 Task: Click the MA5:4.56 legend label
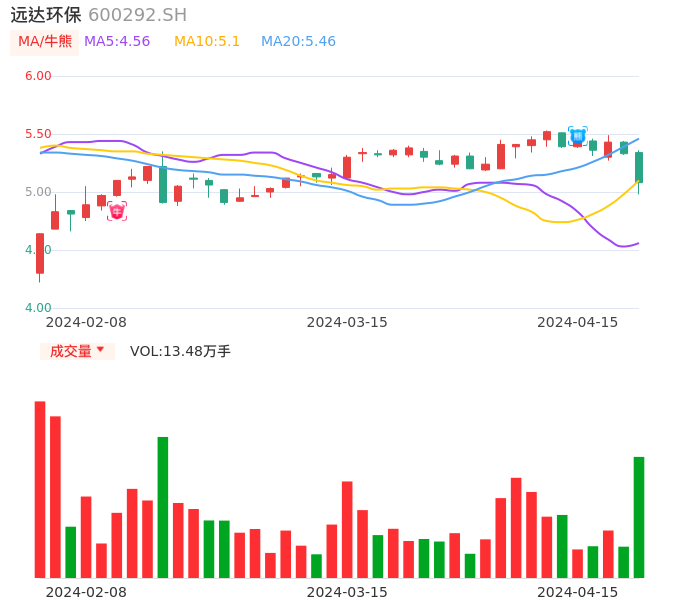(117, 42)
